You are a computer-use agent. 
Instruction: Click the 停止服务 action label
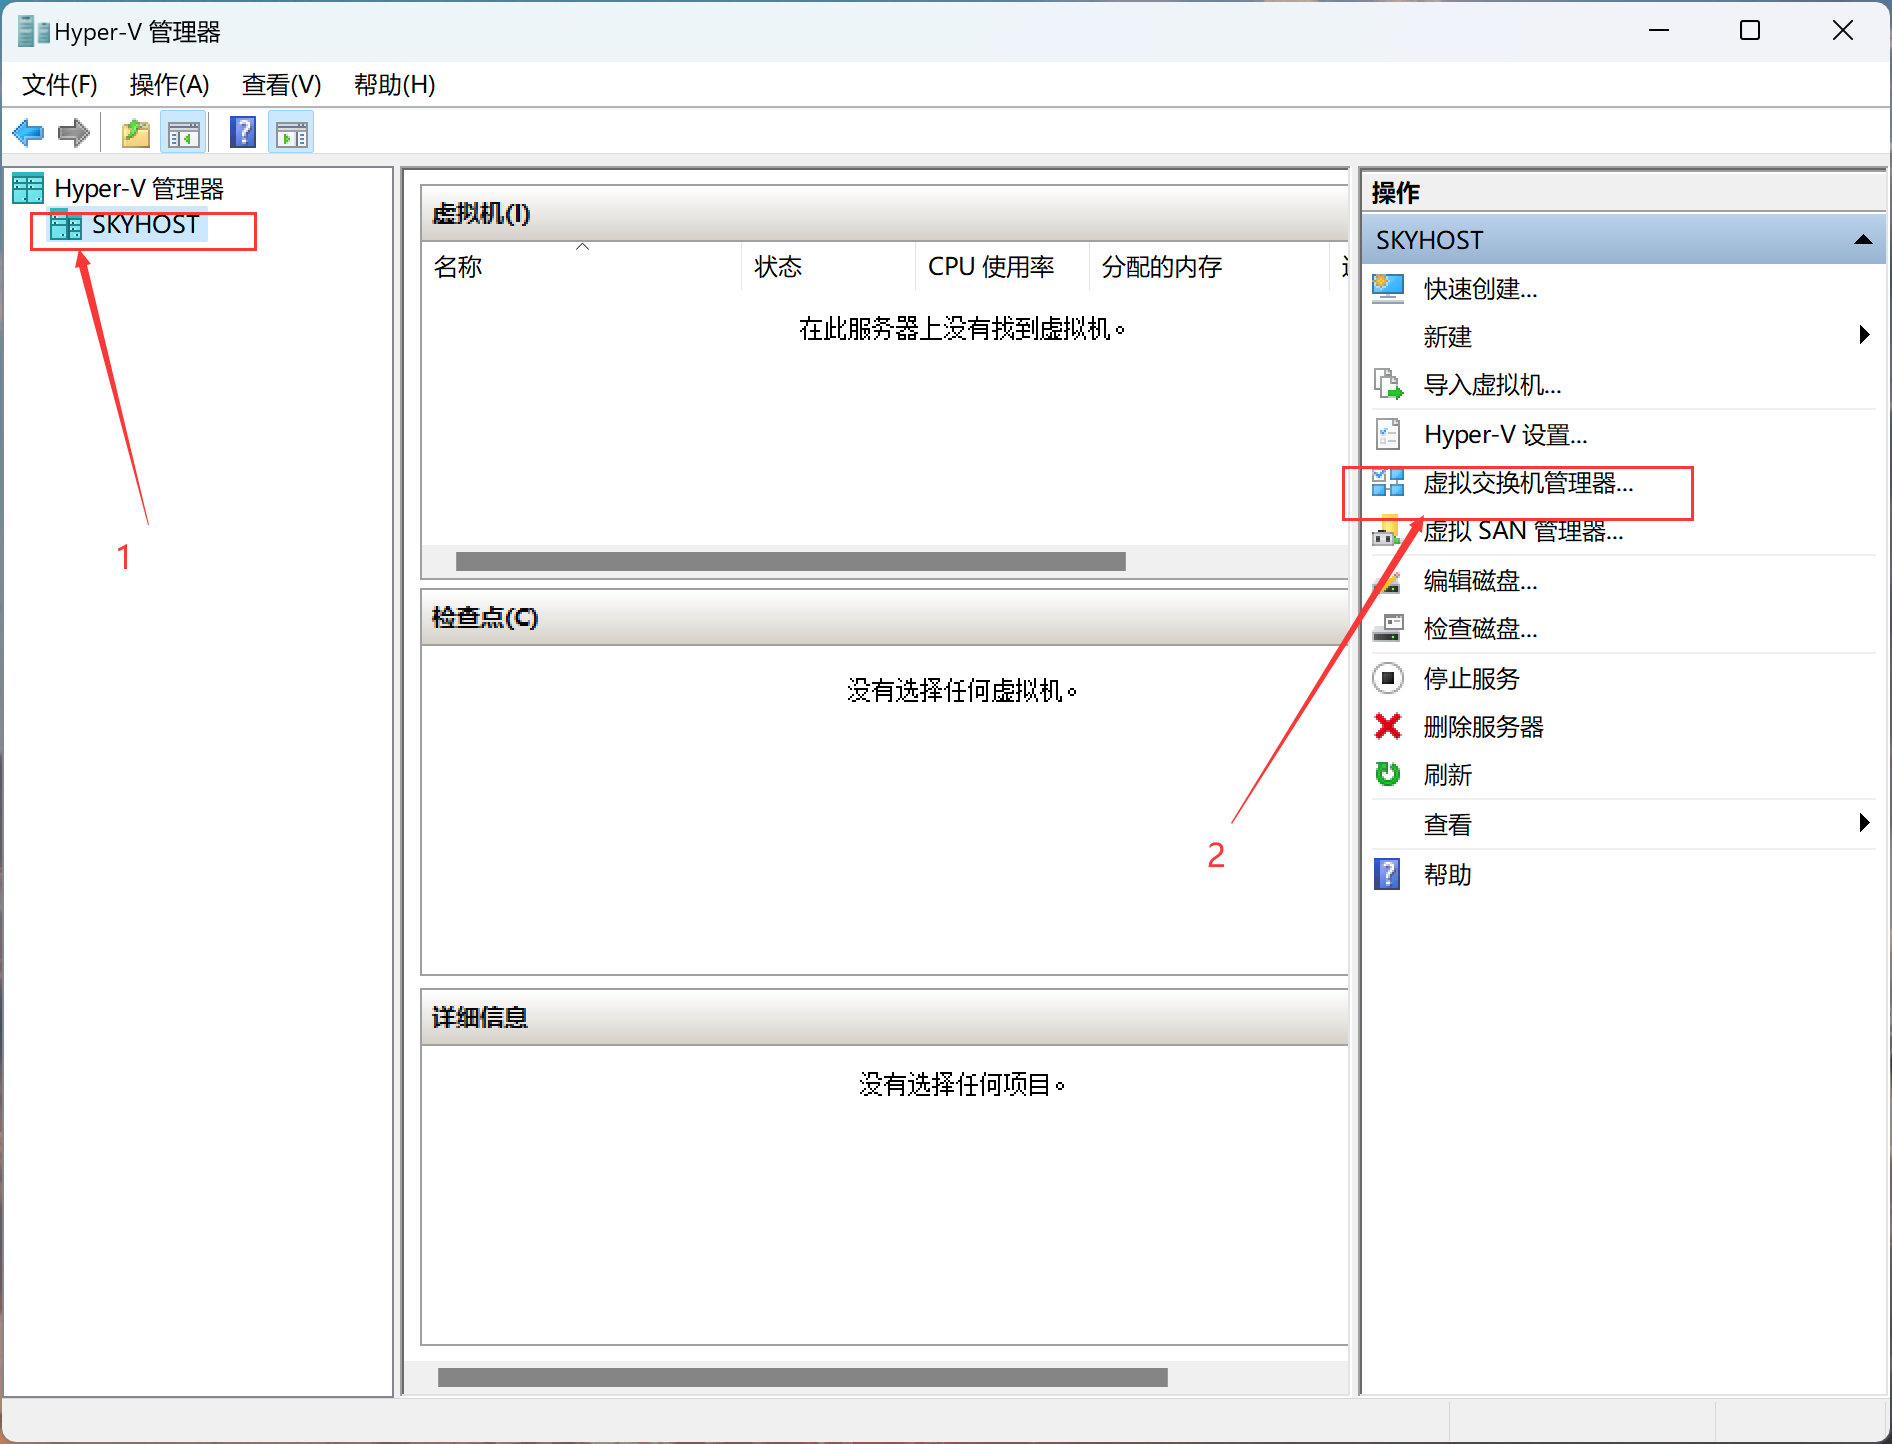point(1472,678)
